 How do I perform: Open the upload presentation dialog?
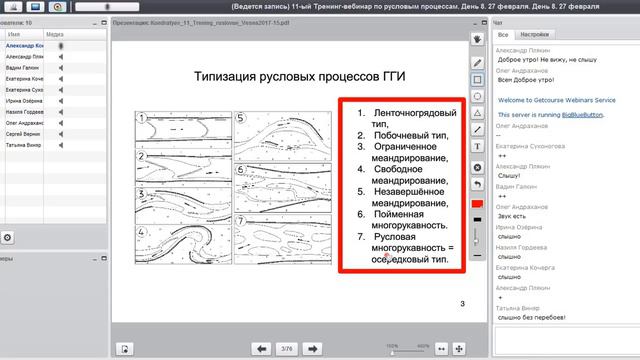(124, 349)
